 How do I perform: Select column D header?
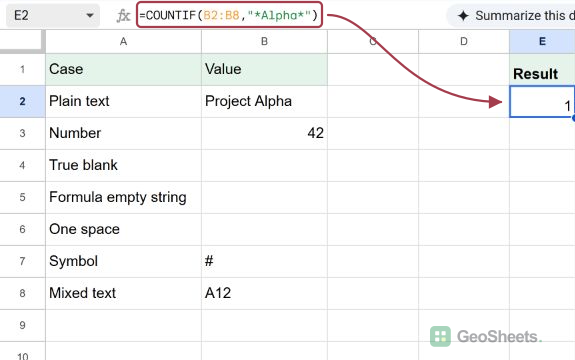[464, 41]
